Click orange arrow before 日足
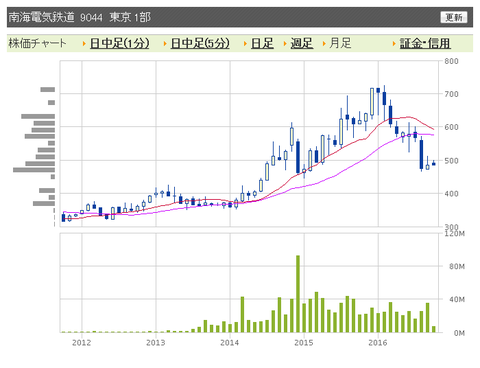This screenshot has height=368, width=480. click(x=245, y=44)
